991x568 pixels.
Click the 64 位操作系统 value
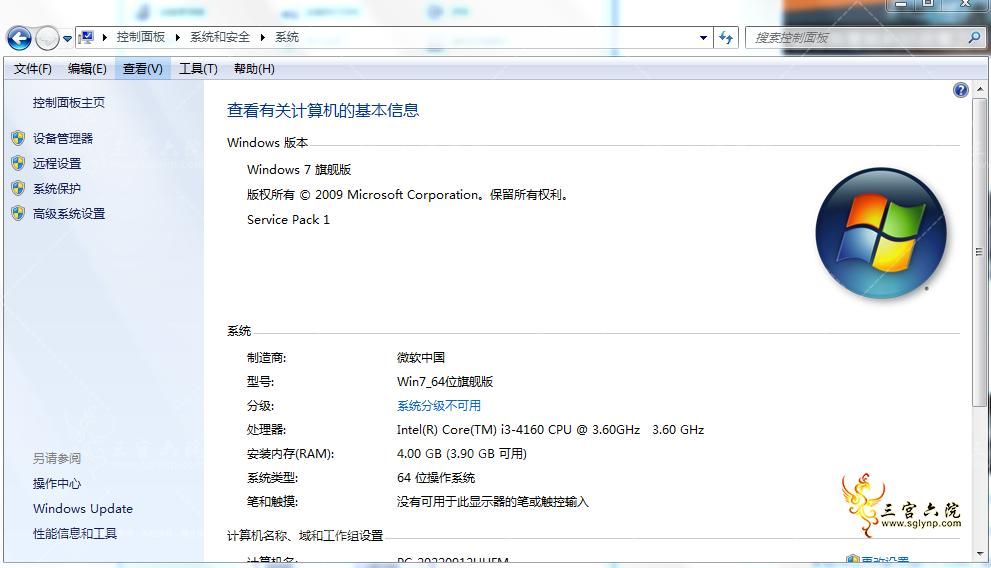pyautogui.click(x=435, y=478)
